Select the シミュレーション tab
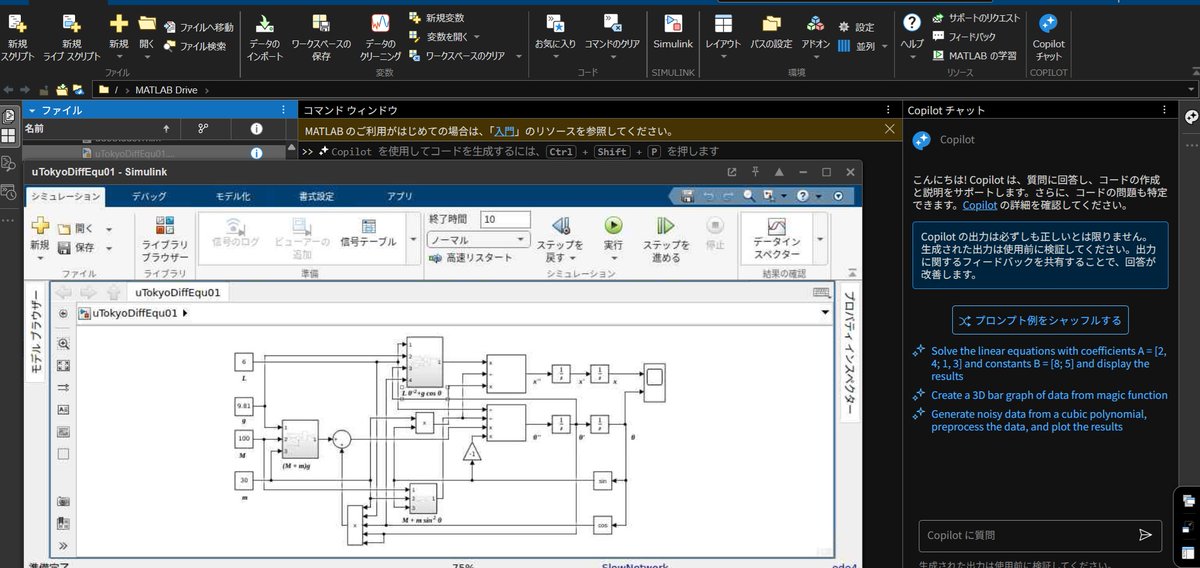The width and height of the screenshot is (1200, 568). point(64,197)
